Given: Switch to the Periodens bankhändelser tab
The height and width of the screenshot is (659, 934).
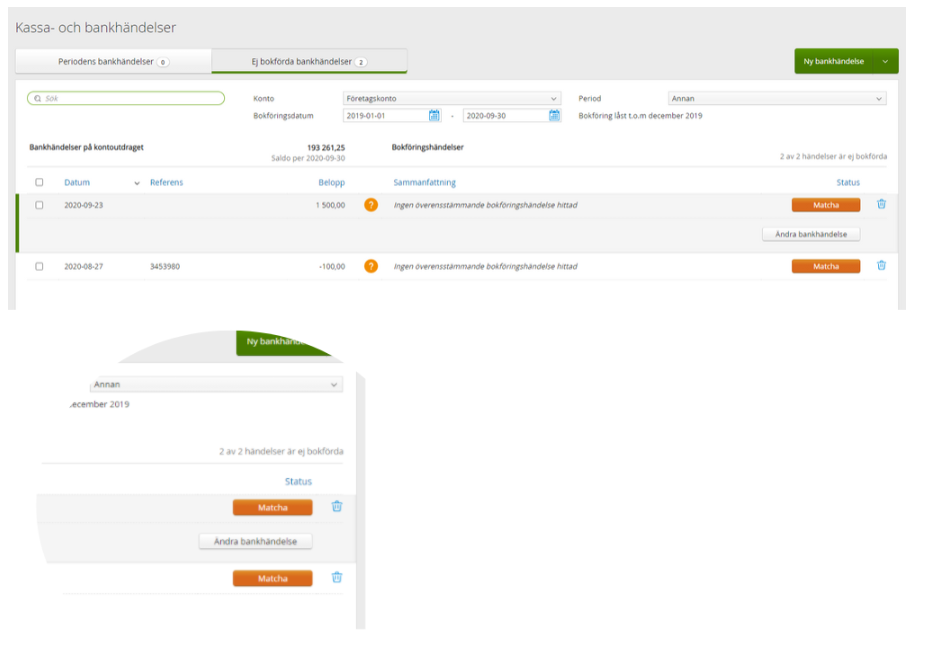Looking at the screenshot, I should [113, 62].
